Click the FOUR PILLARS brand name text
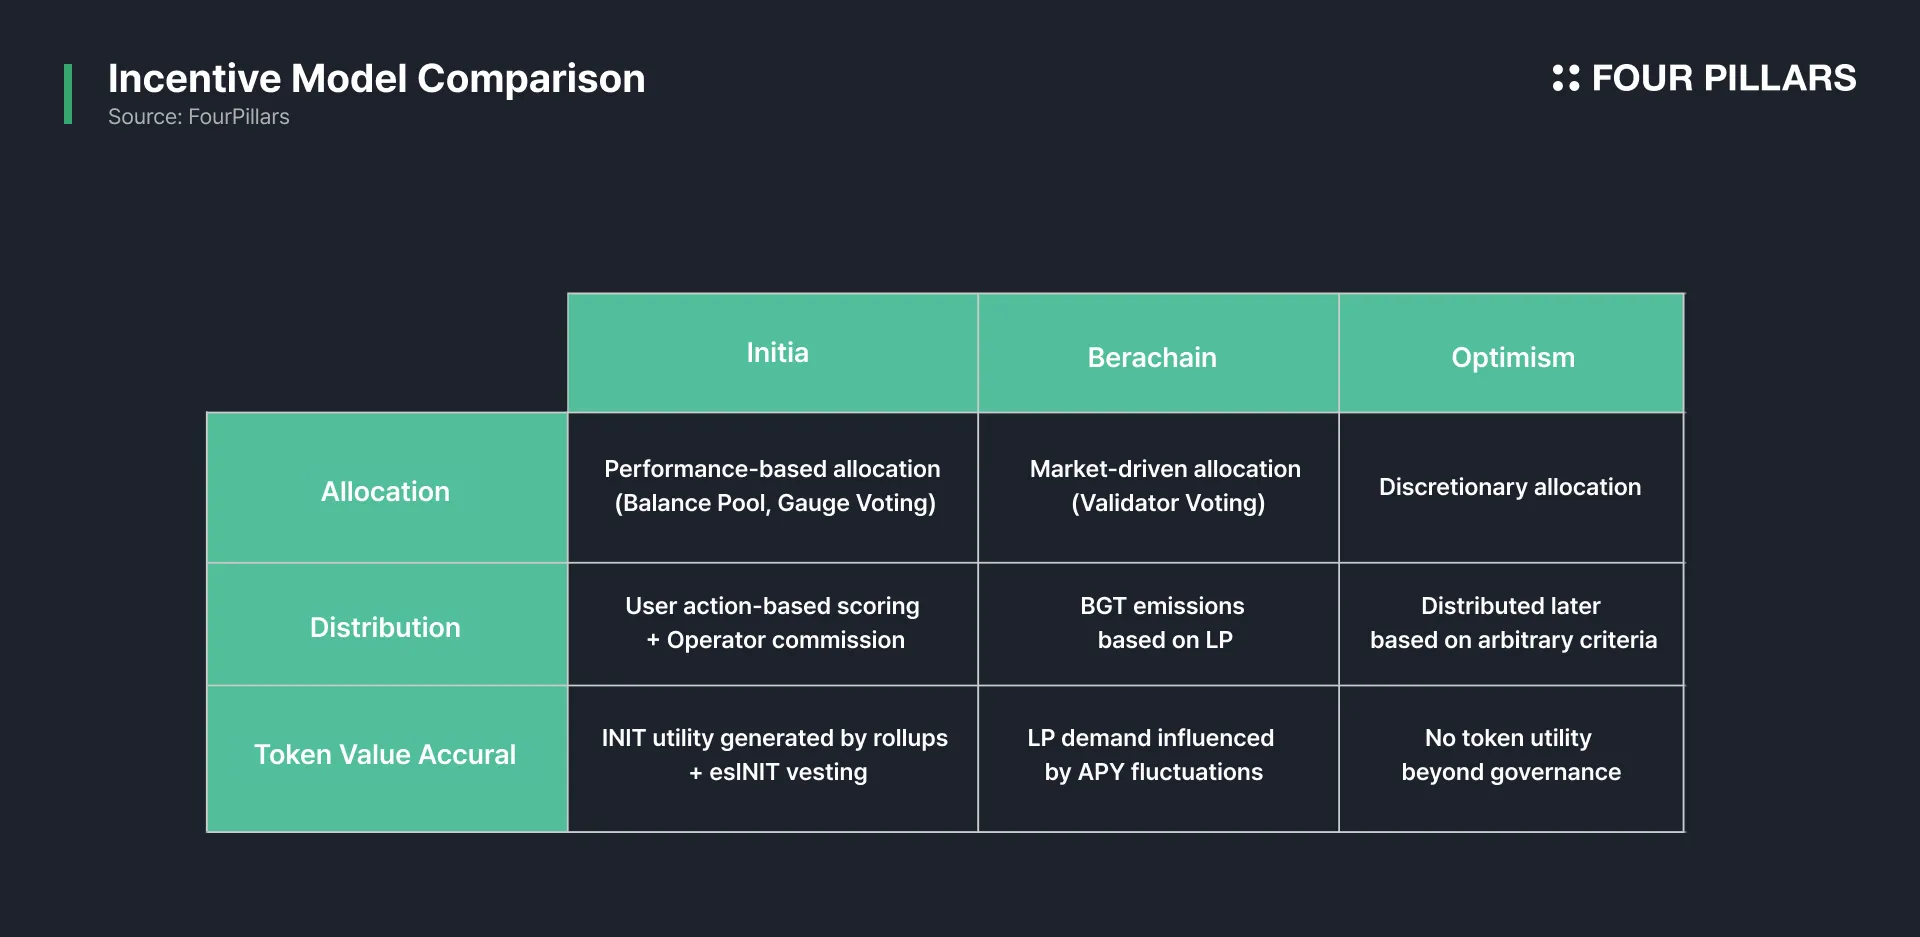1920x937 pixels. pos(1723,78)
